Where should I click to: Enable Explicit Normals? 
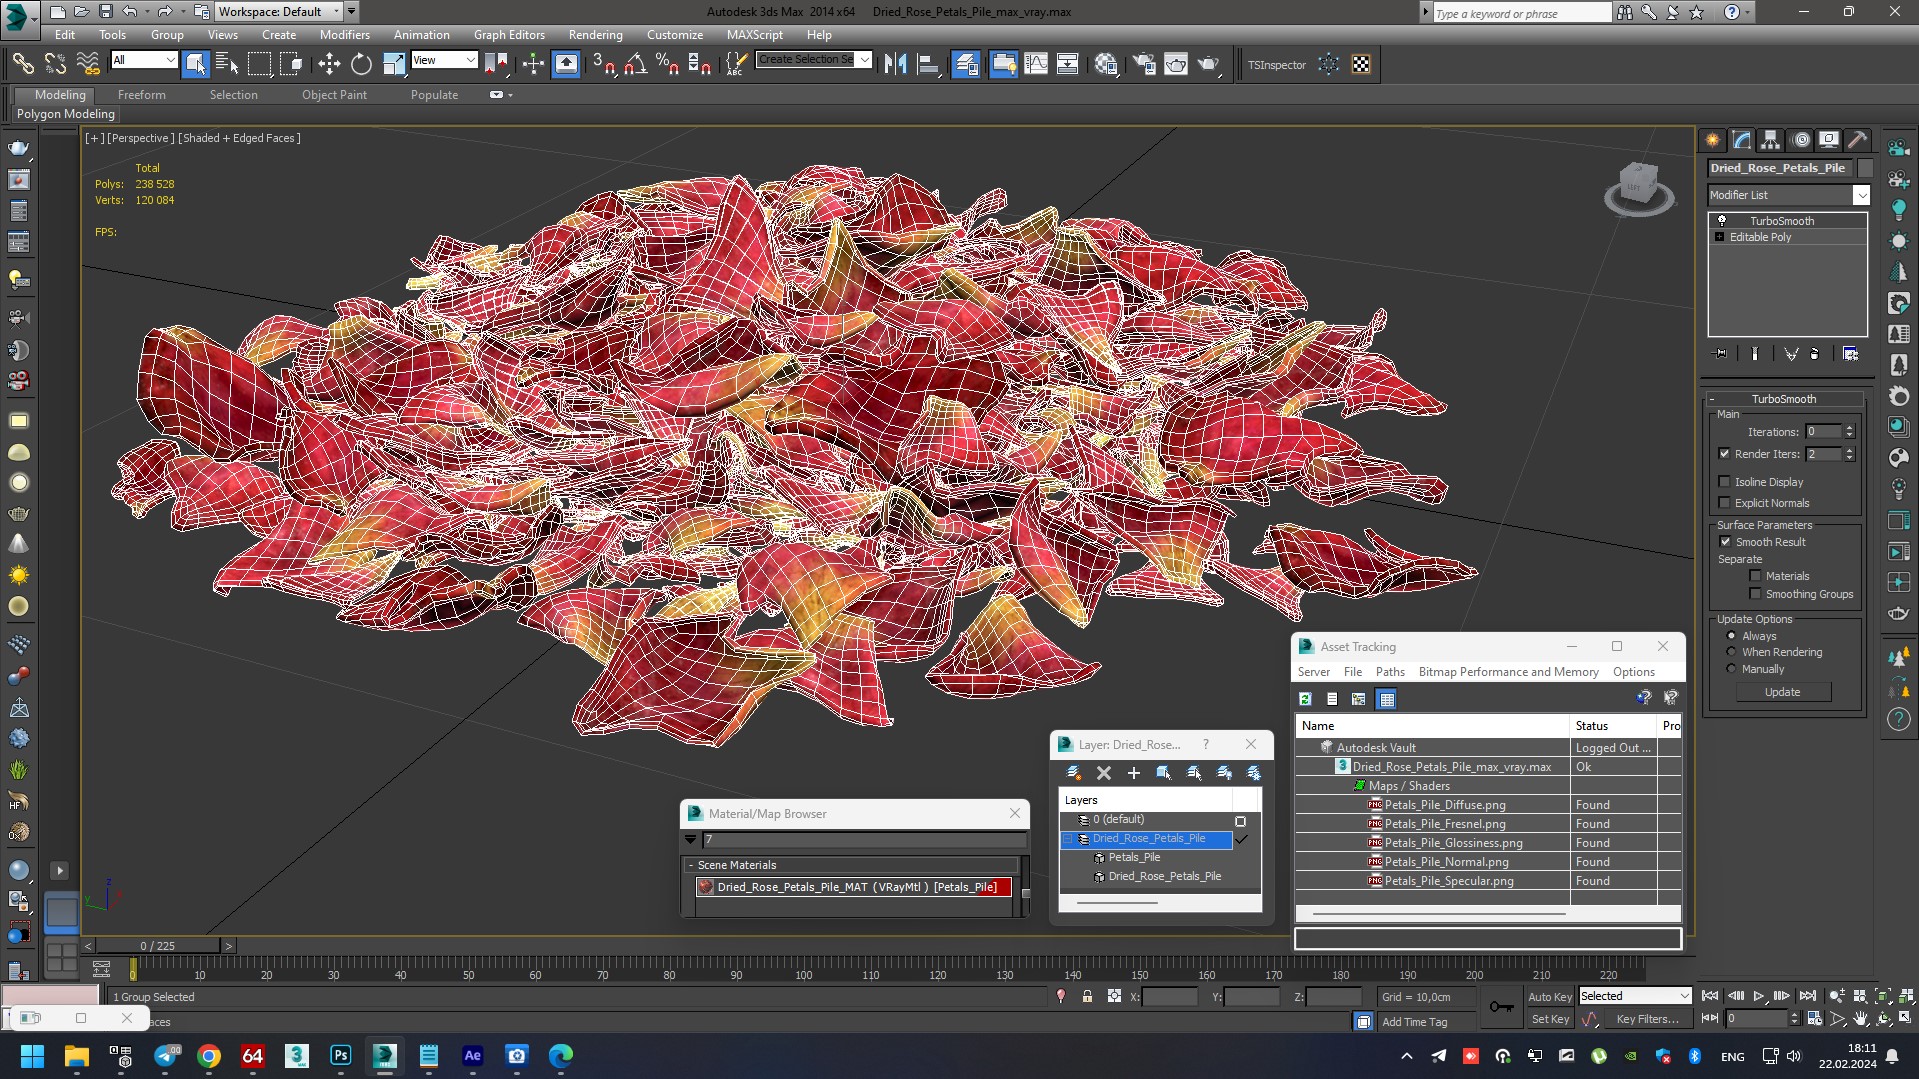[x=1724, y=503]
